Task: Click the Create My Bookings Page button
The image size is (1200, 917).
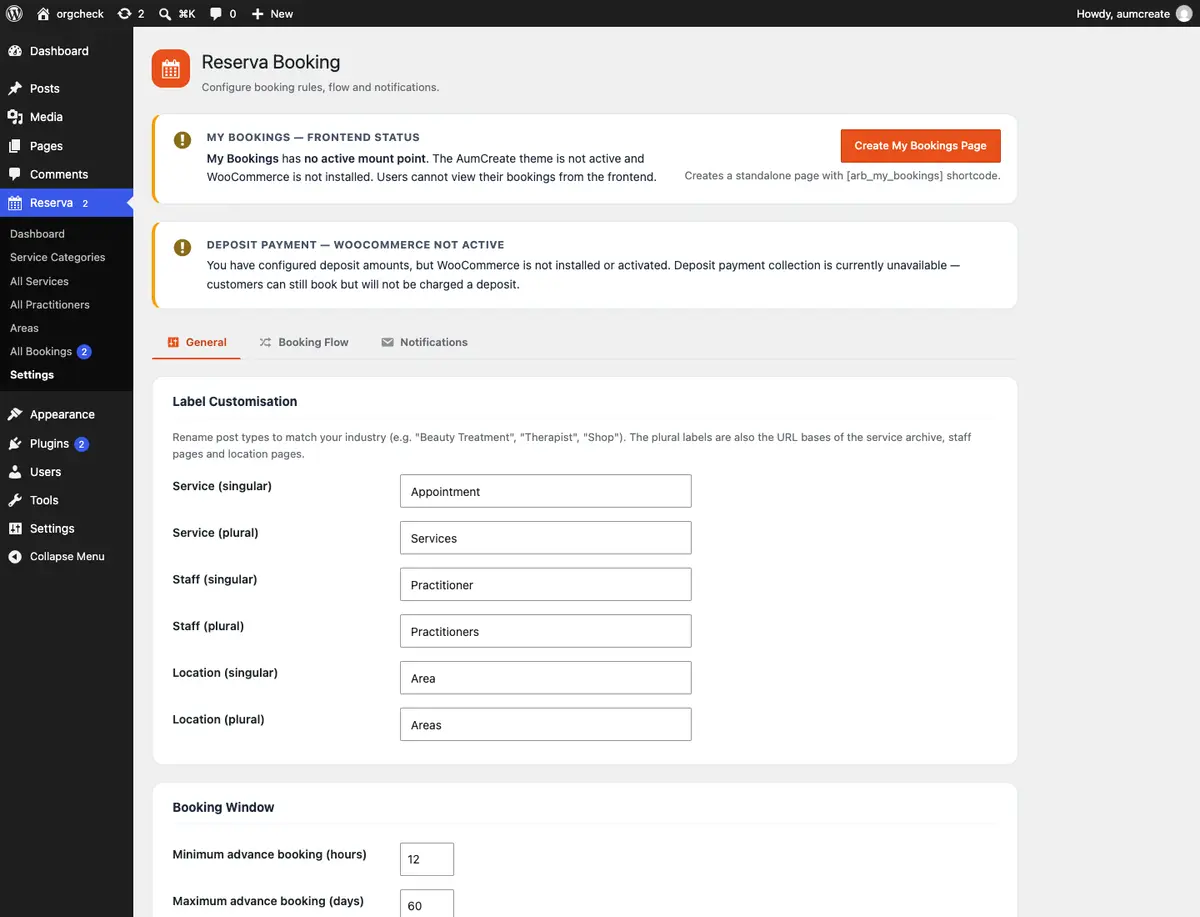Action: click(920, 145)
